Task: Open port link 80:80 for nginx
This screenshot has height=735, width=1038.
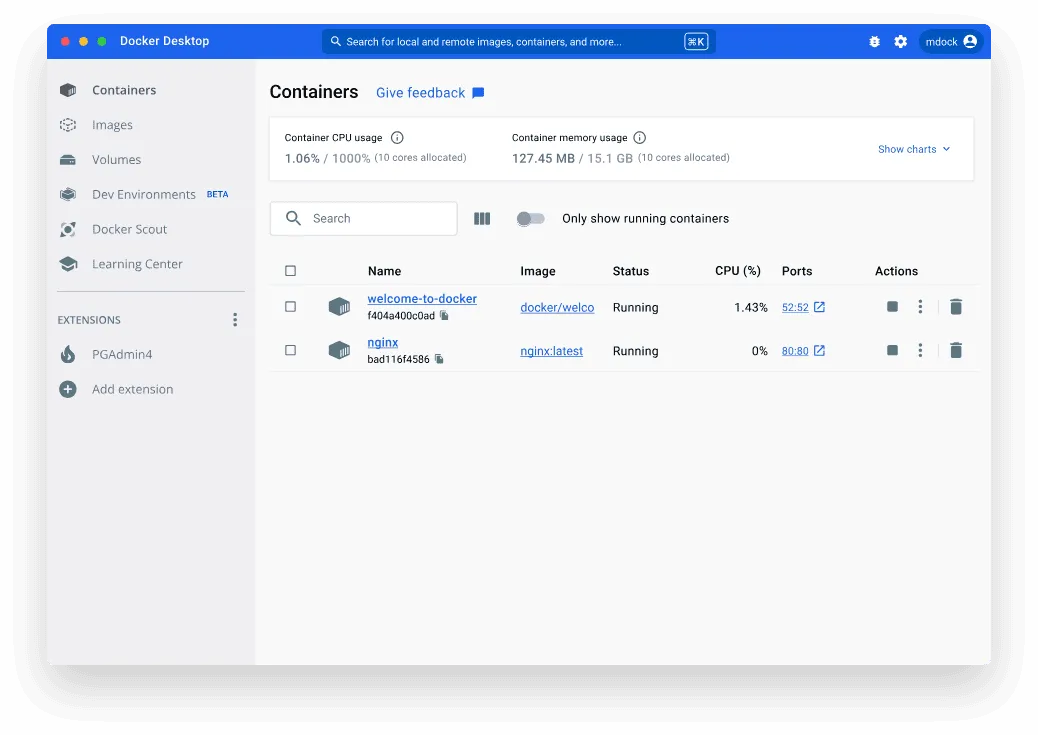Action: point(795,351)
